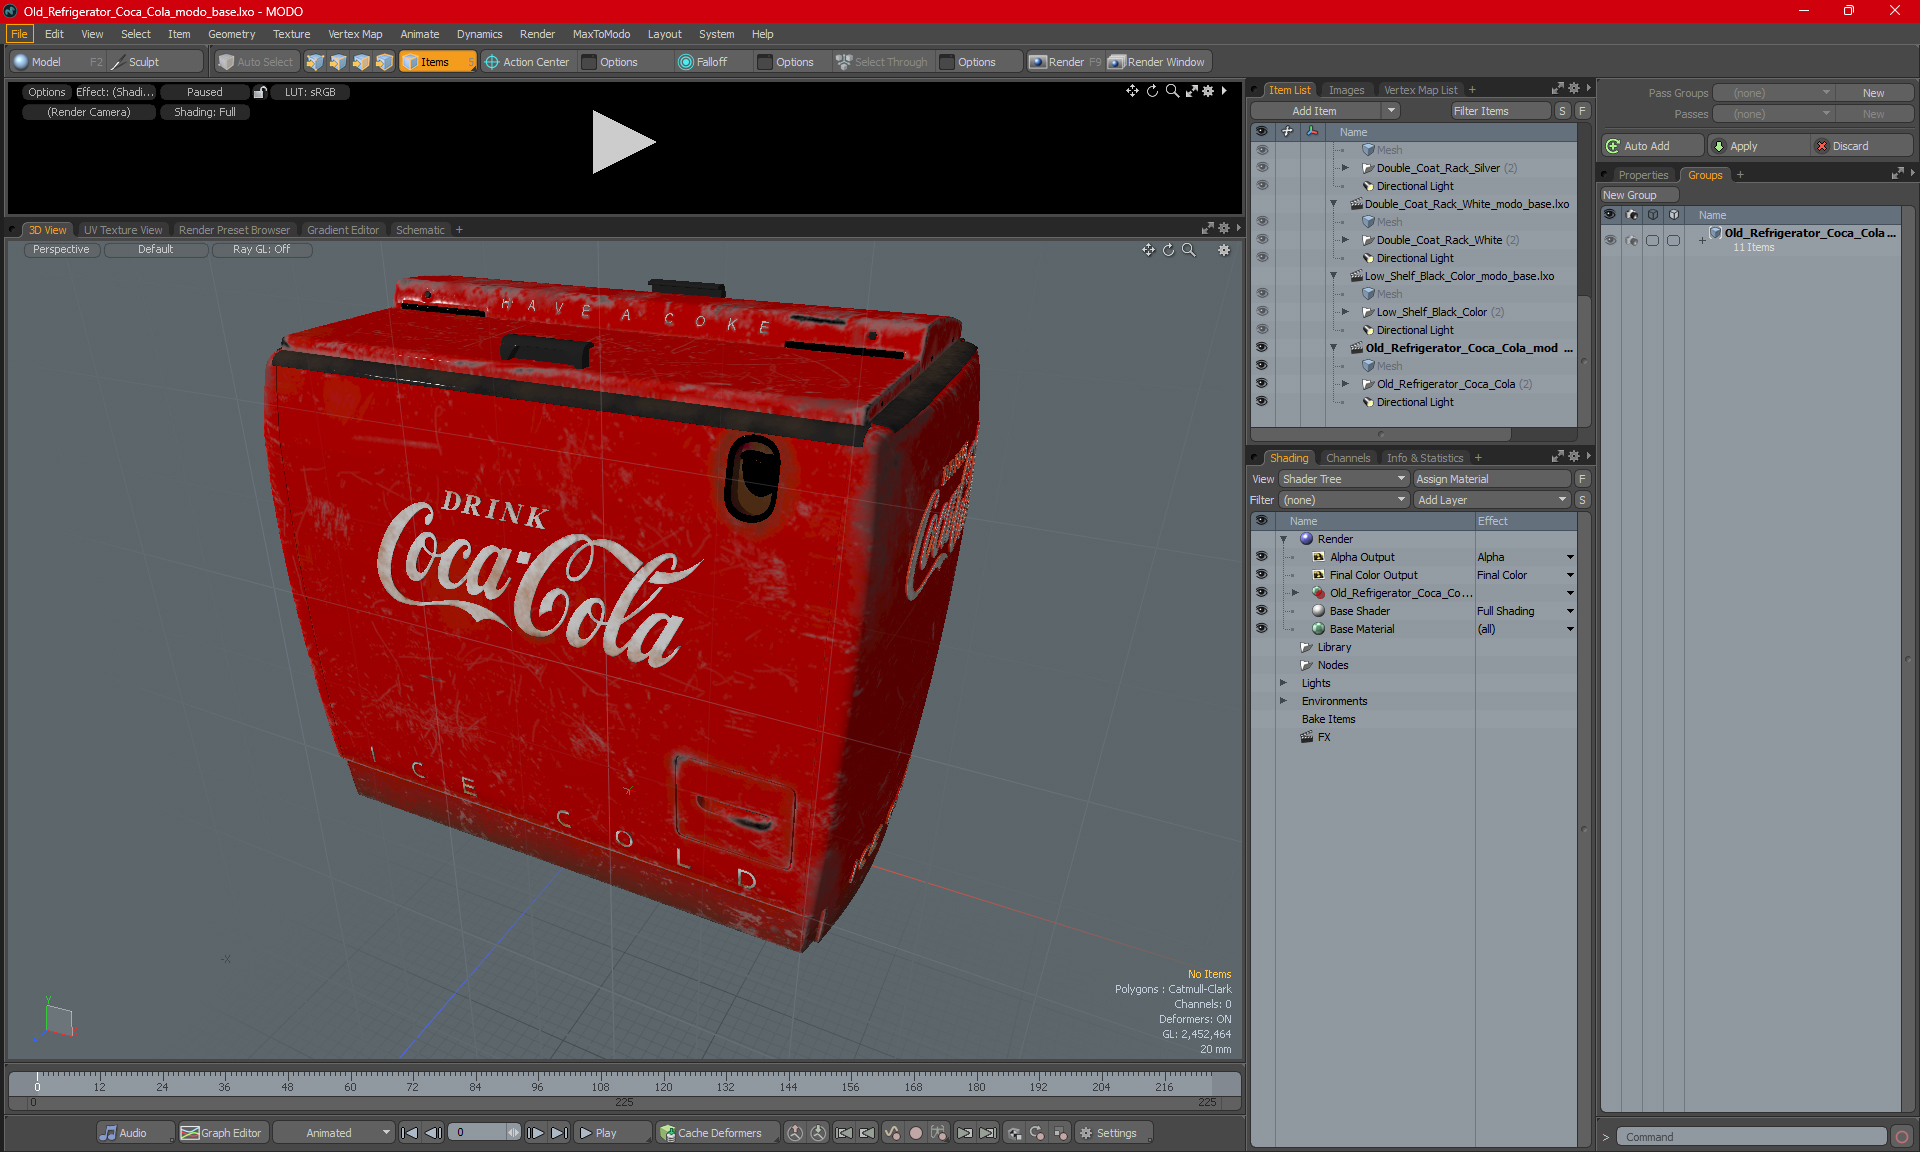Expand Lights in Shader Tree
The width and height of the screenshot is (1920, 1152).
1283,683
